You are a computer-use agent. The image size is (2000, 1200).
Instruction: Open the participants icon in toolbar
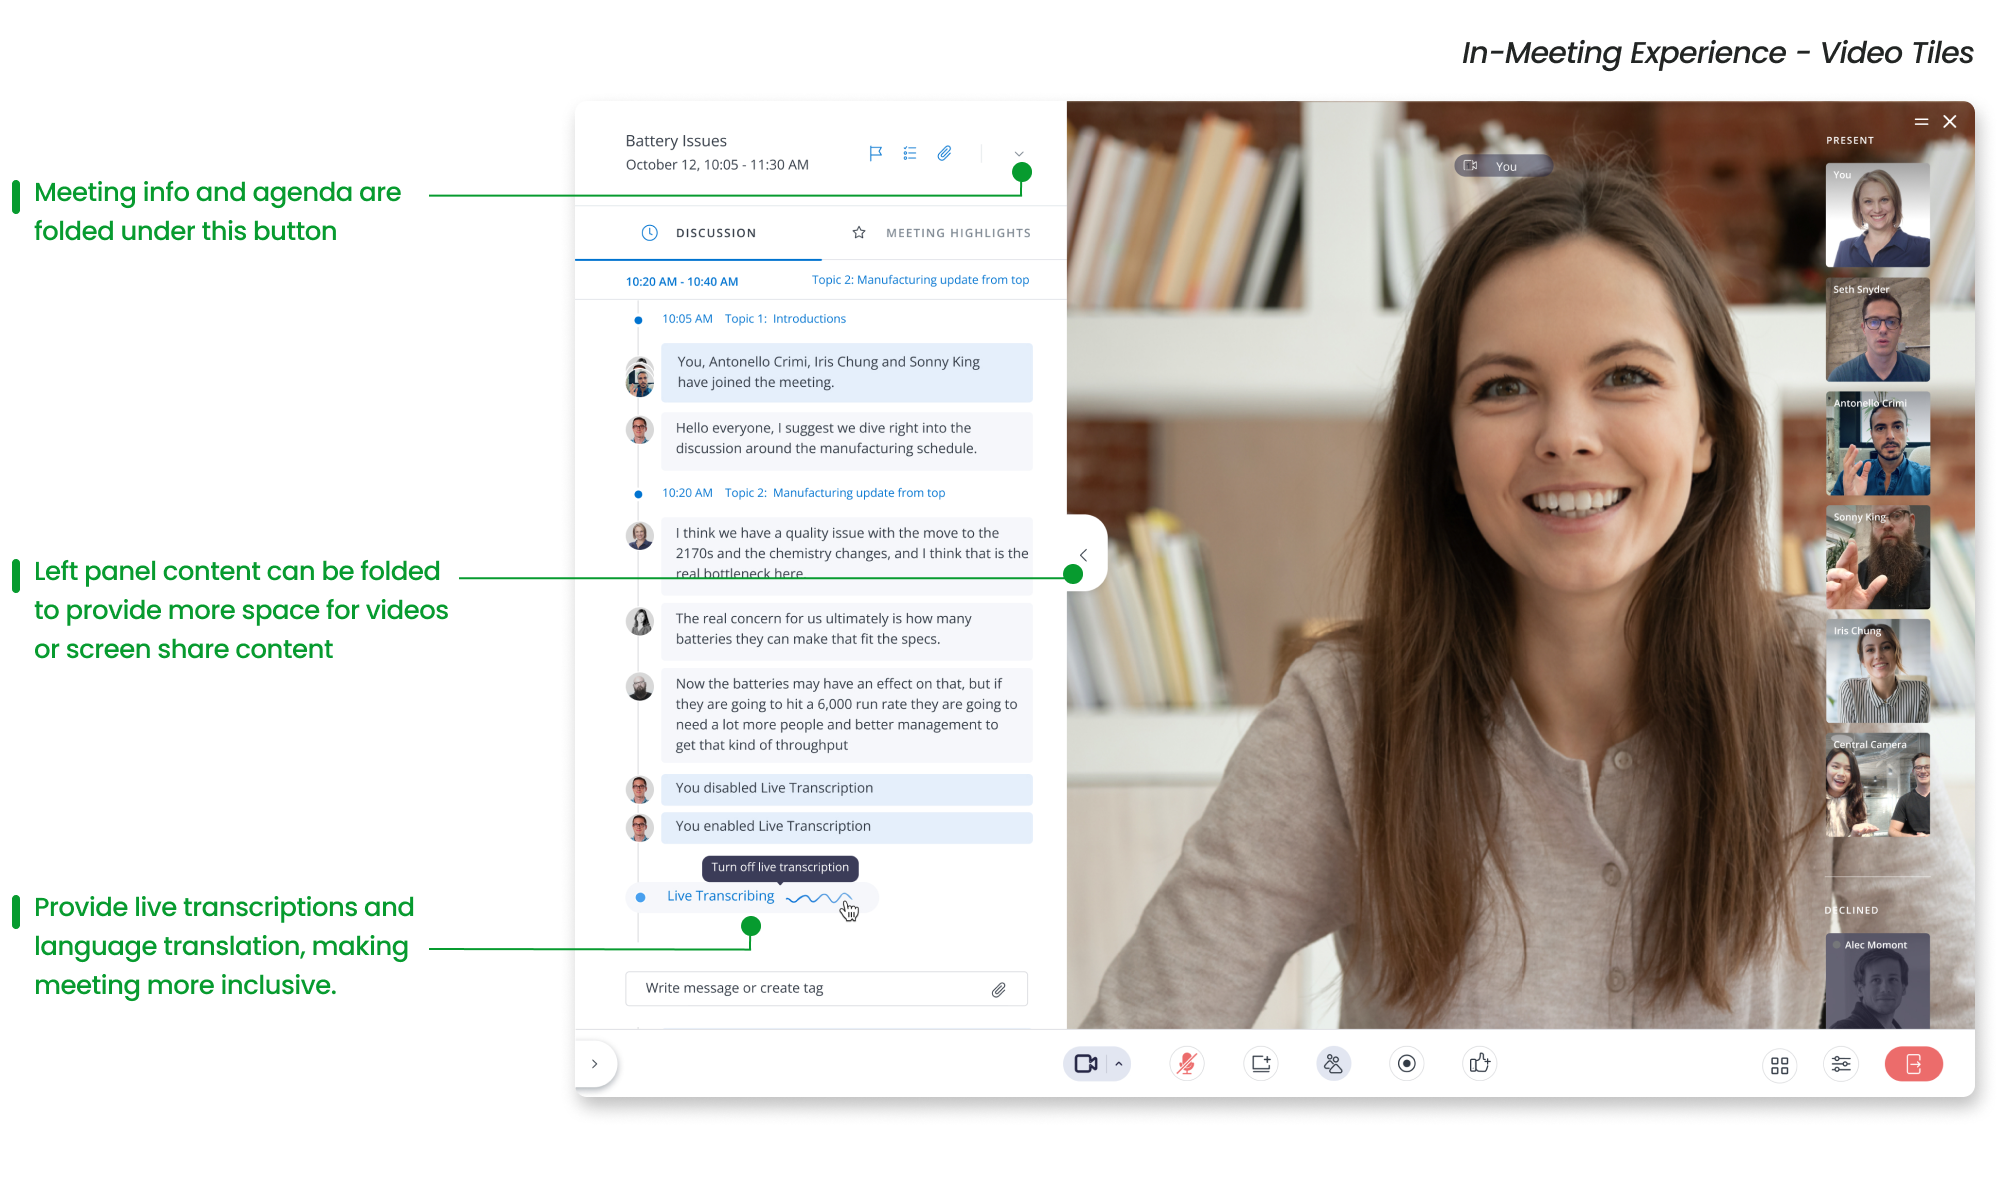coord(1333,1064)
